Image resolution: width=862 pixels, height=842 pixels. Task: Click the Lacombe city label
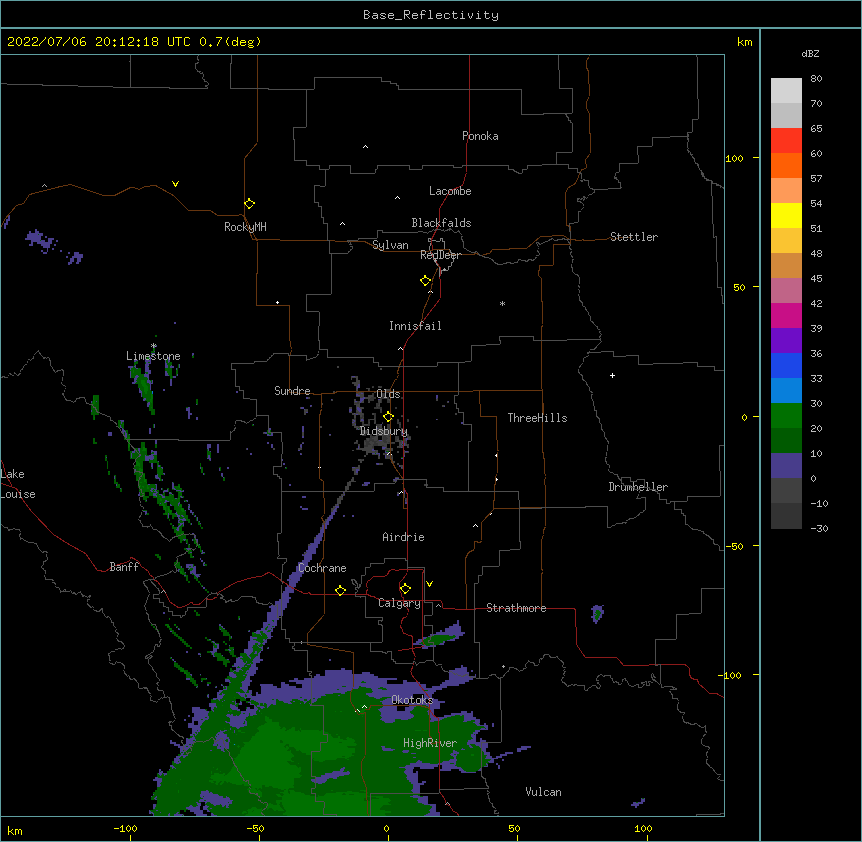point(450,191)
